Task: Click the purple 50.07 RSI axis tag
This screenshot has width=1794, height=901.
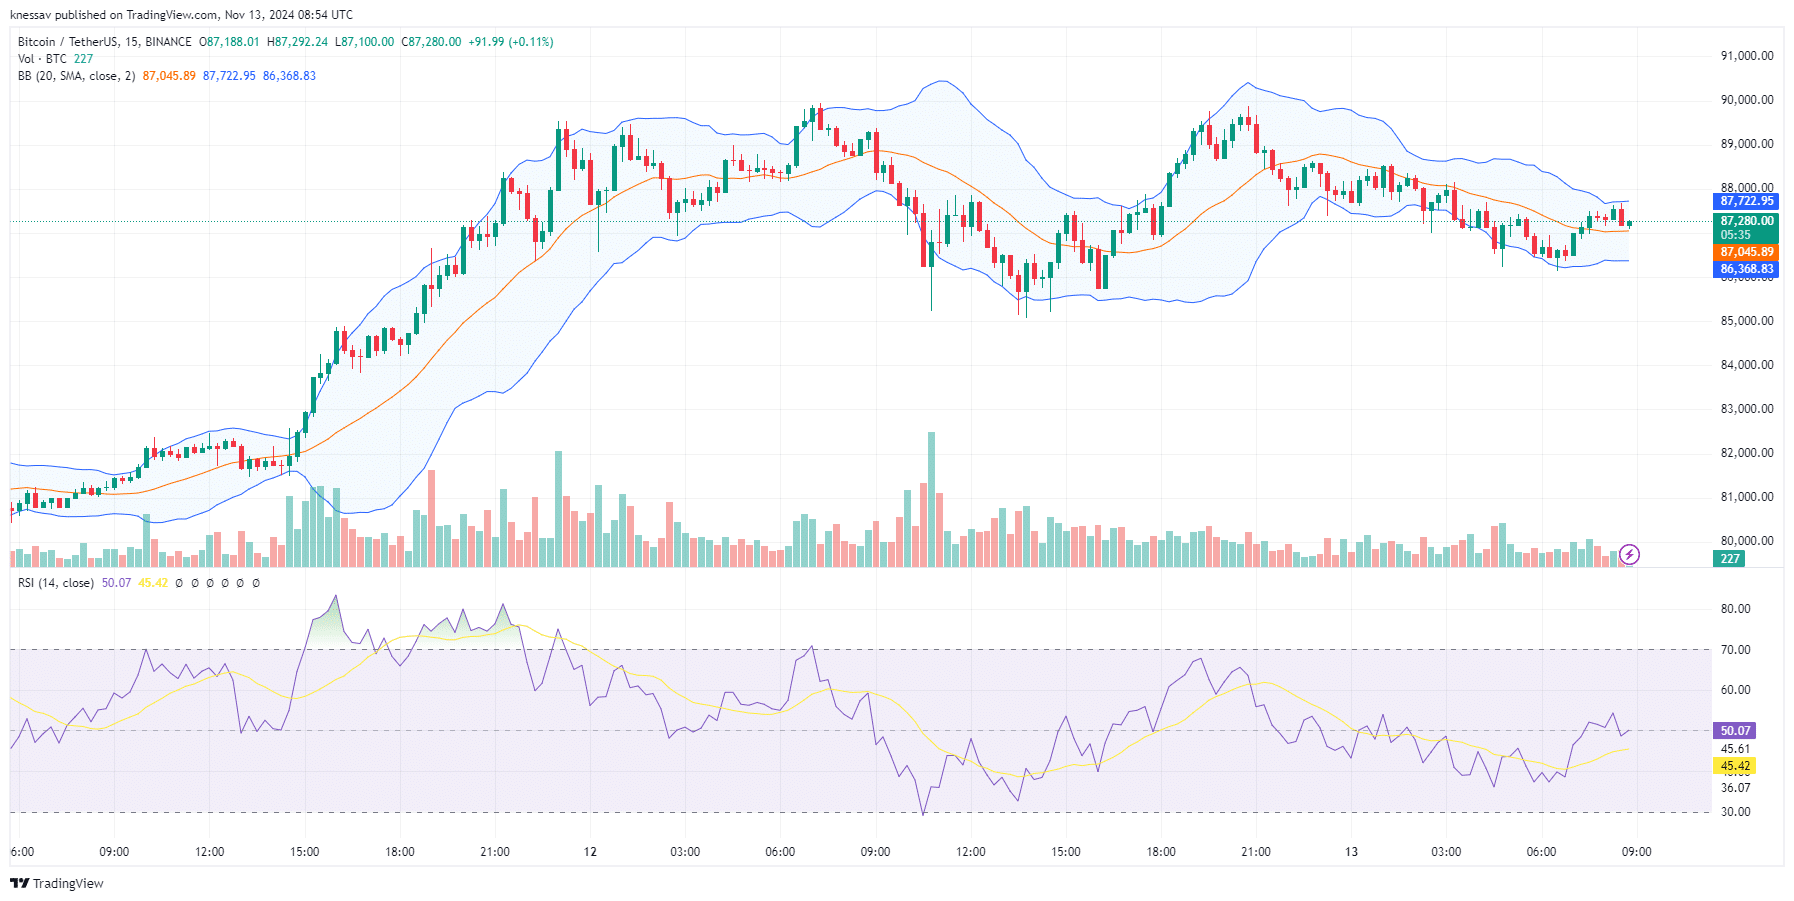Action: [x=1735, y=731]
